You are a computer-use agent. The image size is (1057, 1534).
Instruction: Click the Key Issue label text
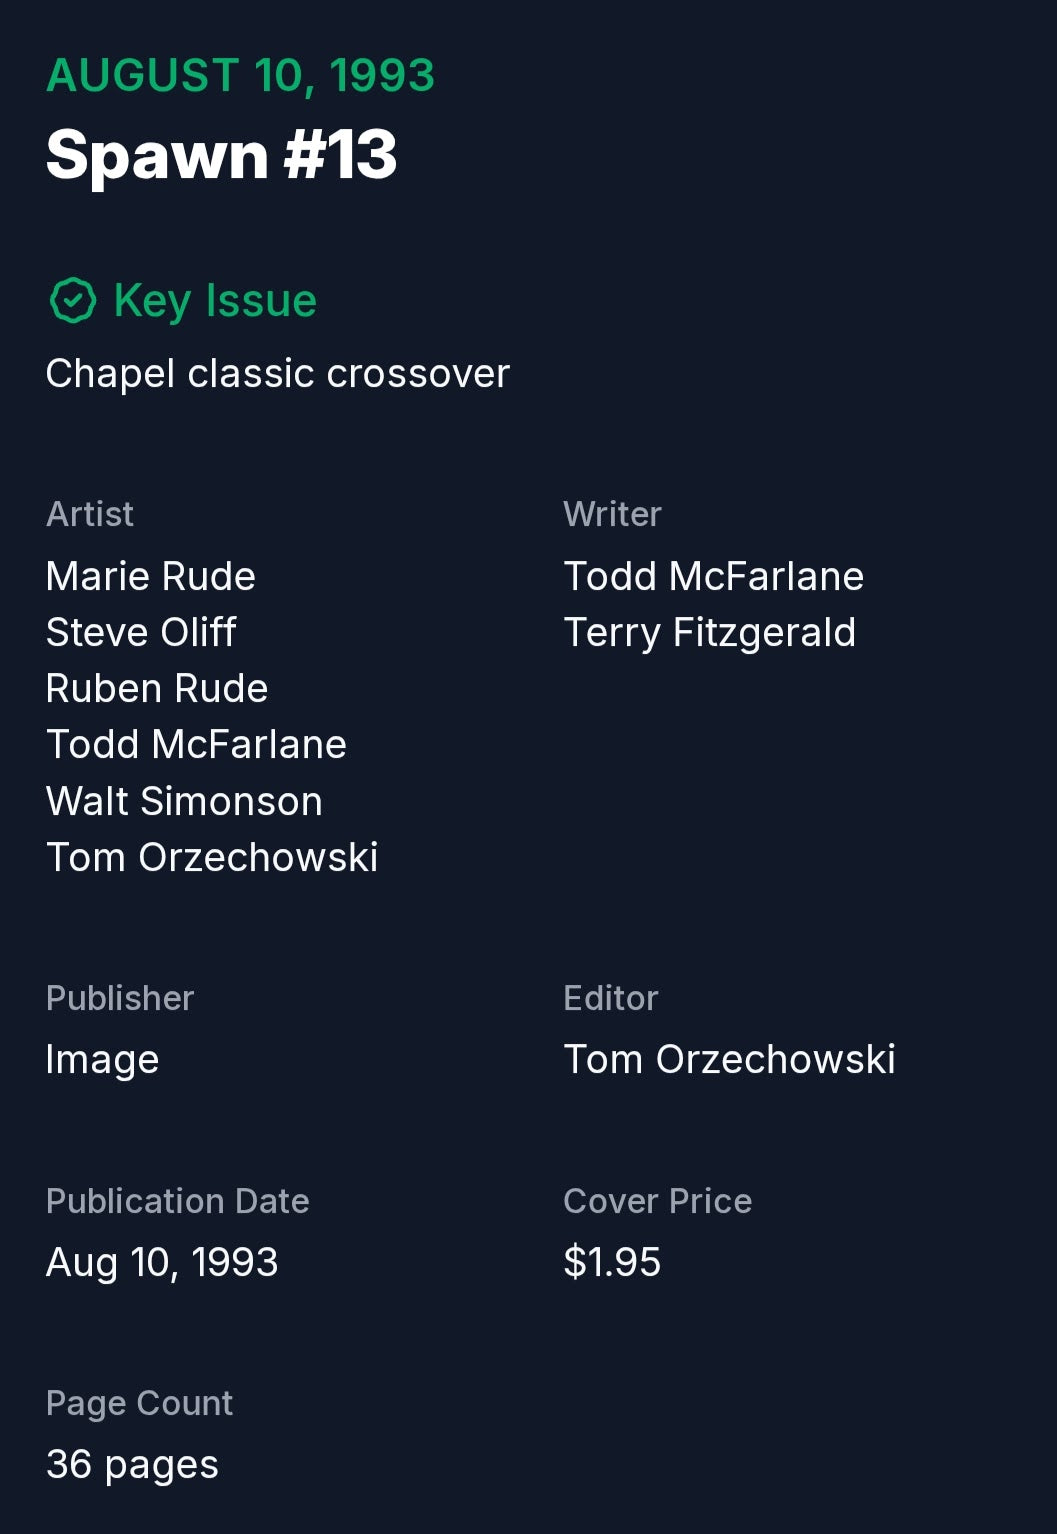point(215,300)
